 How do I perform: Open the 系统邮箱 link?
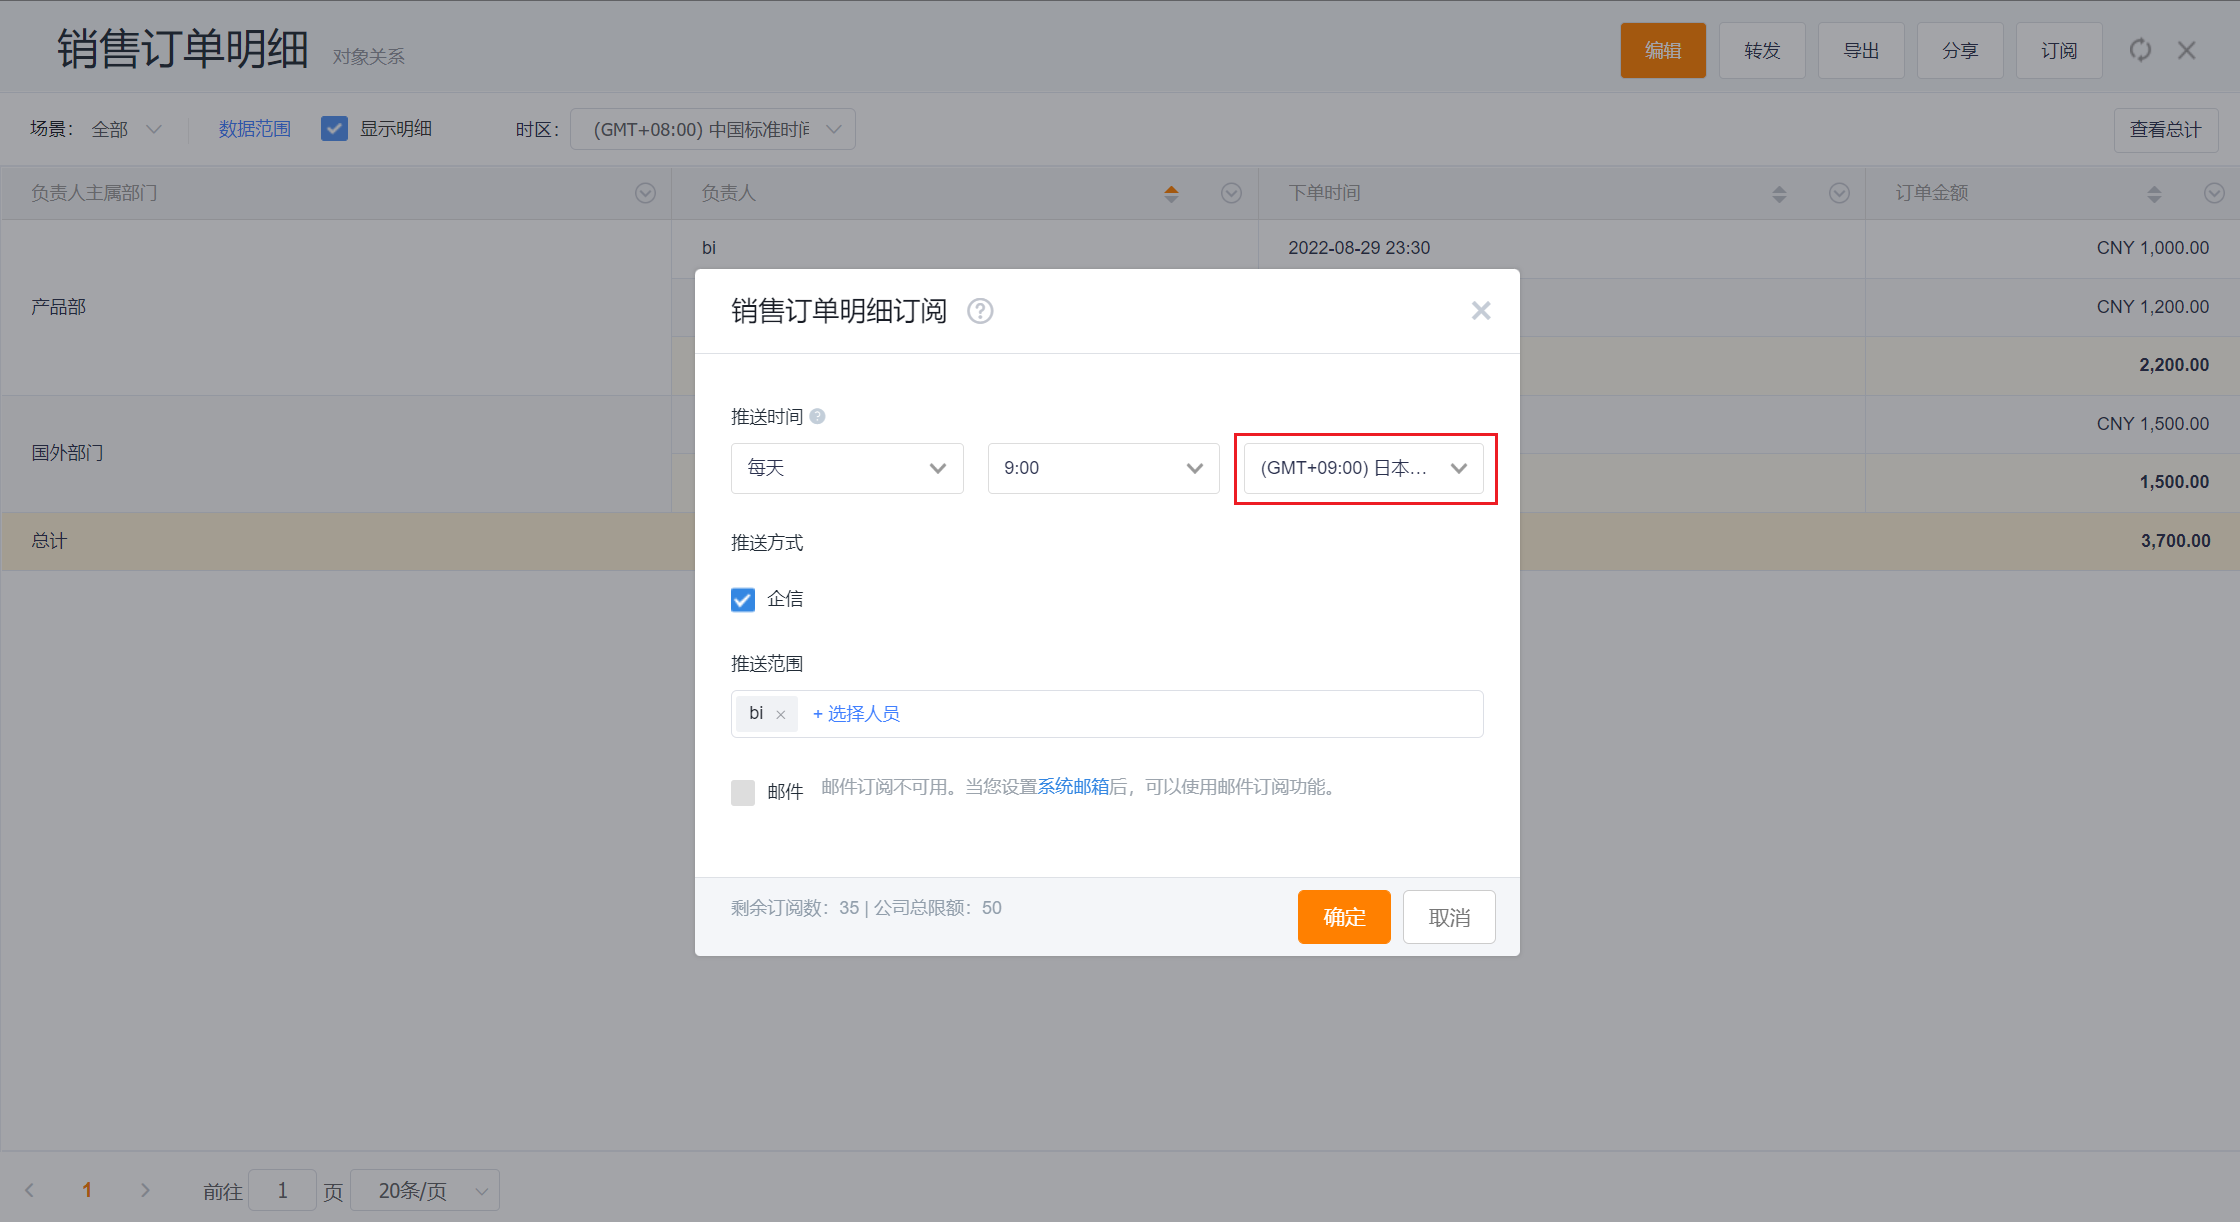[x=1073, y=787]
